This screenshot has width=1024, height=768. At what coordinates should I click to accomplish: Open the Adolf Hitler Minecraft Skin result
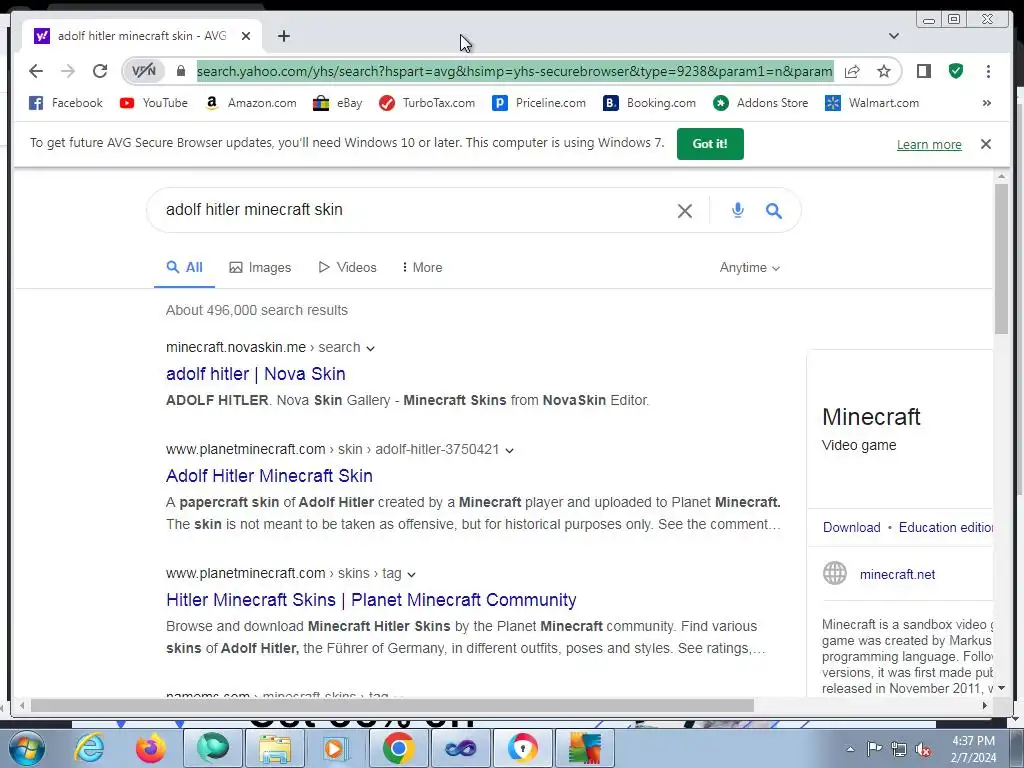click(269, 475)
